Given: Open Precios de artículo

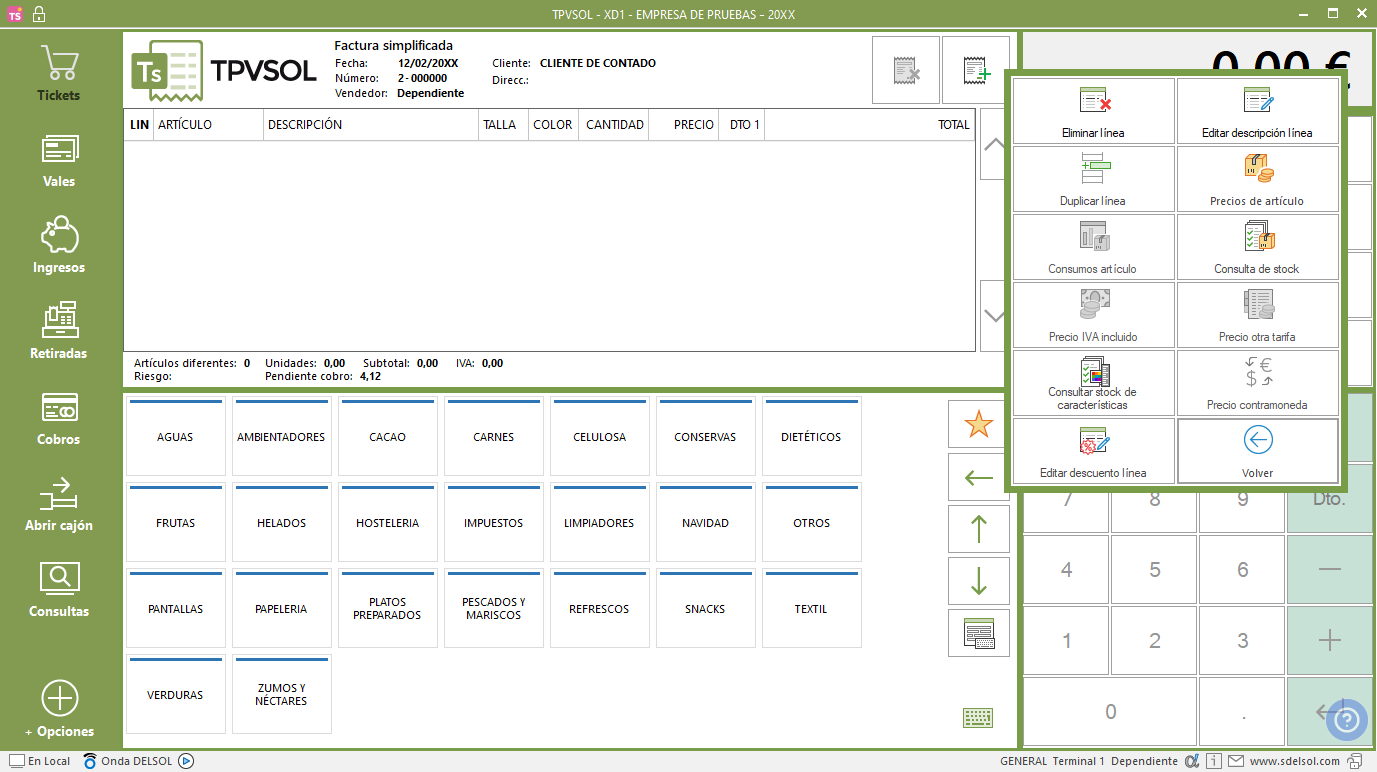Looking at the screenshot, I should coord(1258,179).
